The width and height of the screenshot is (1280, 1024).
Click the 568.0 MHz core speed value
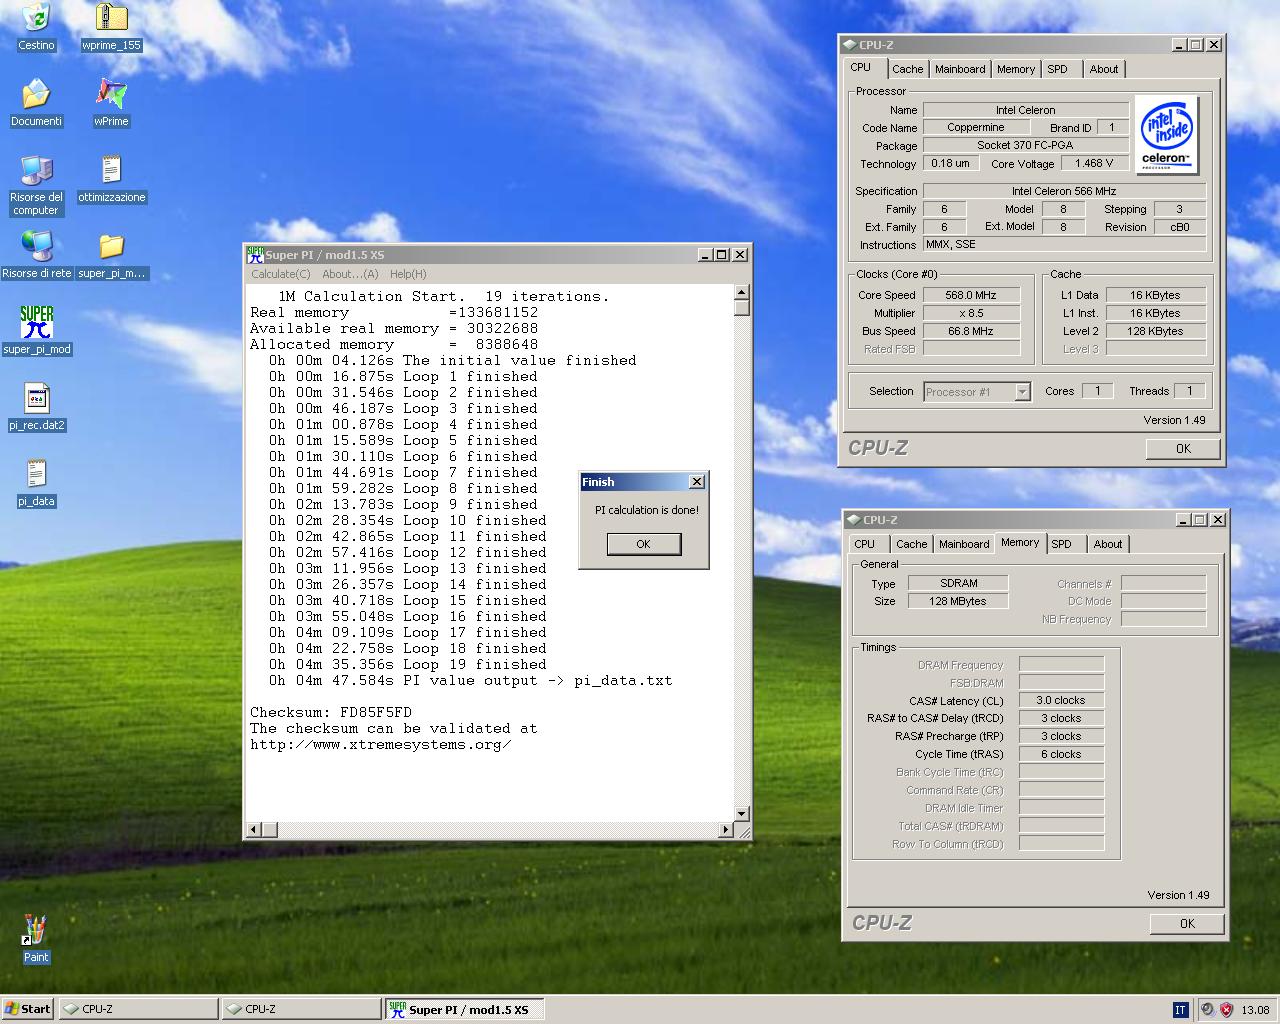tap(971, 295)
